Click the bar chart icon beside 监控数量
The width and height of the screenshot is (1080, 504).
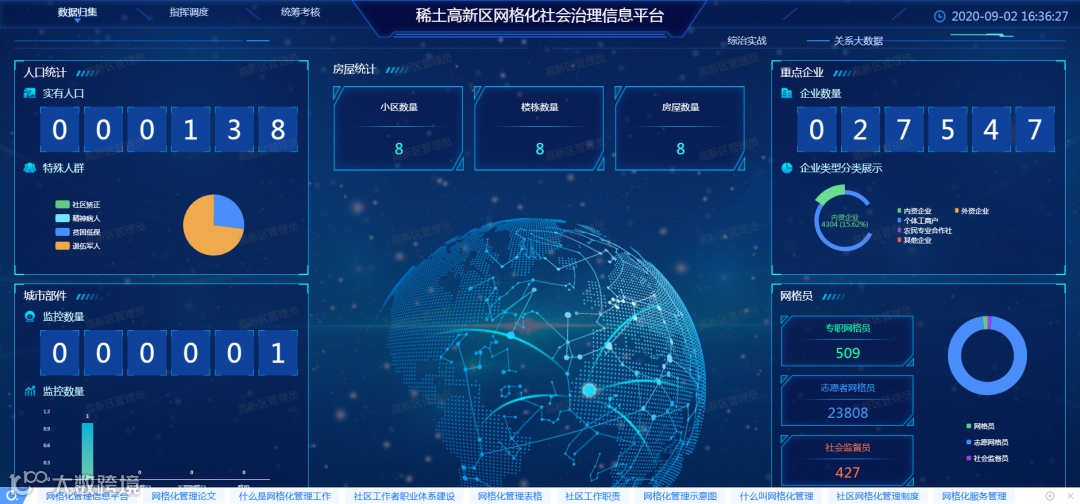pyautogui.click(x=30, y=391)
